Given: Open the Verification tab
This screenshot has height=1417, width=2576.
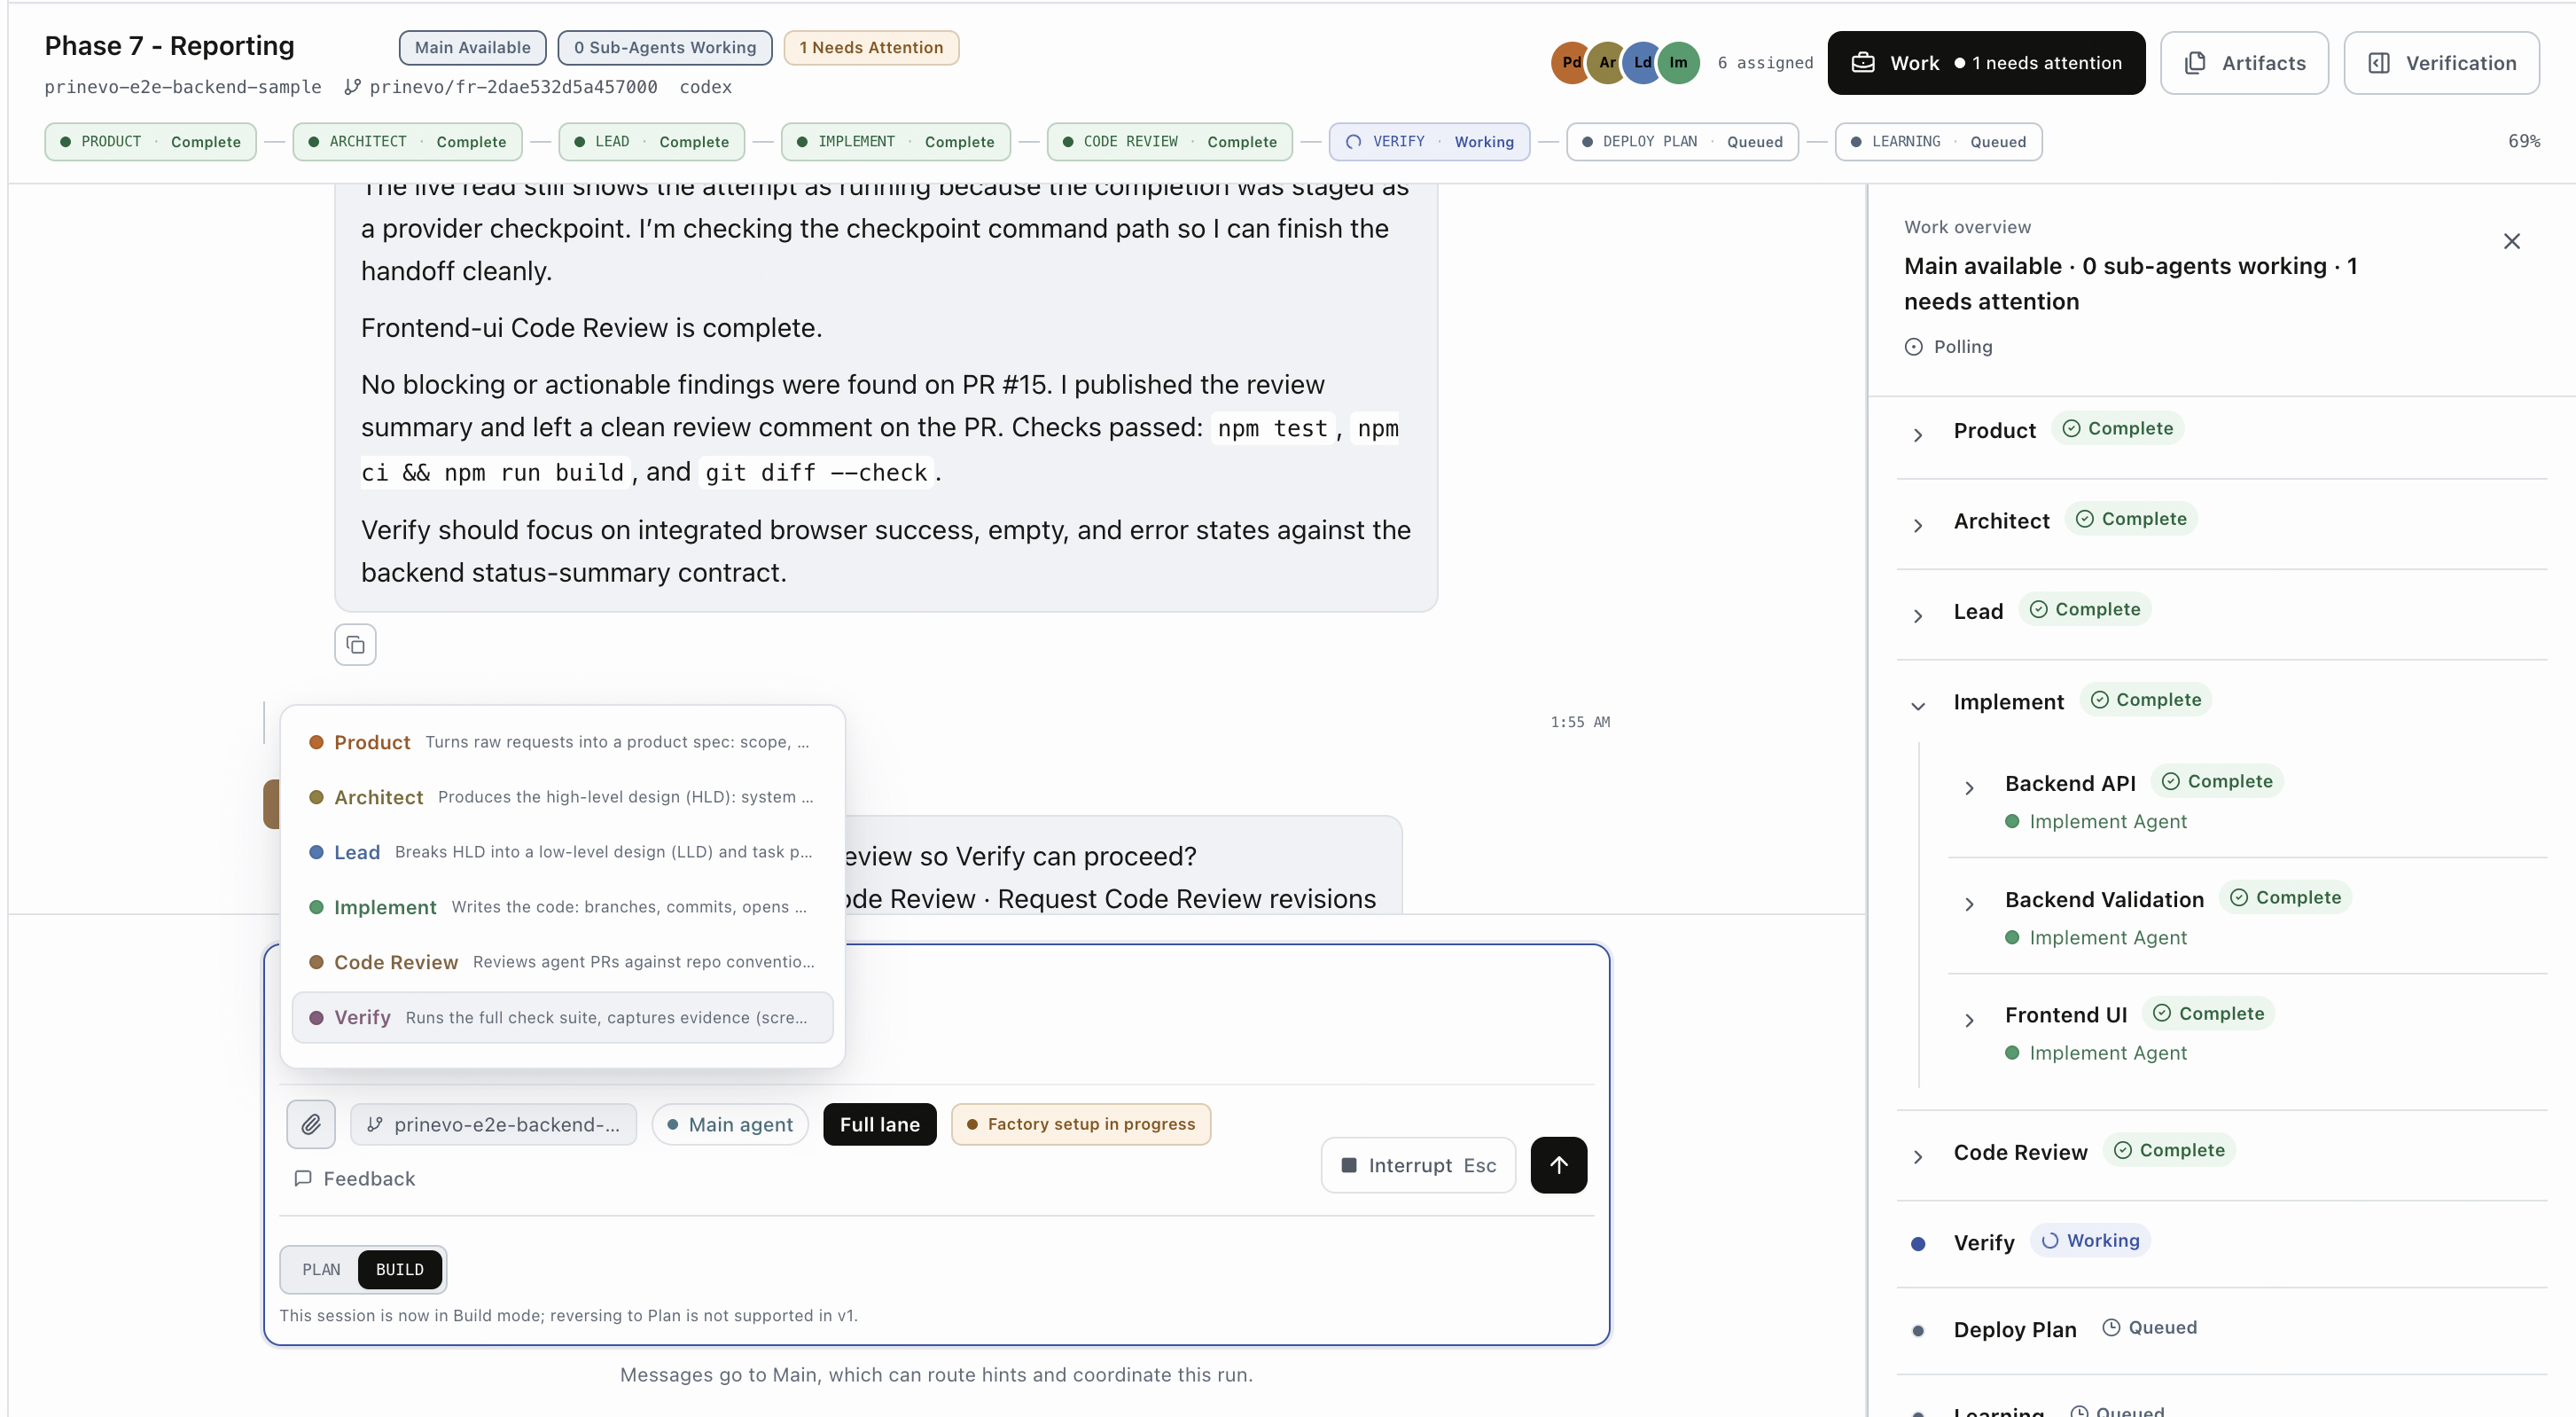Looking at the screenshot, I should (x=2441, y=63).
